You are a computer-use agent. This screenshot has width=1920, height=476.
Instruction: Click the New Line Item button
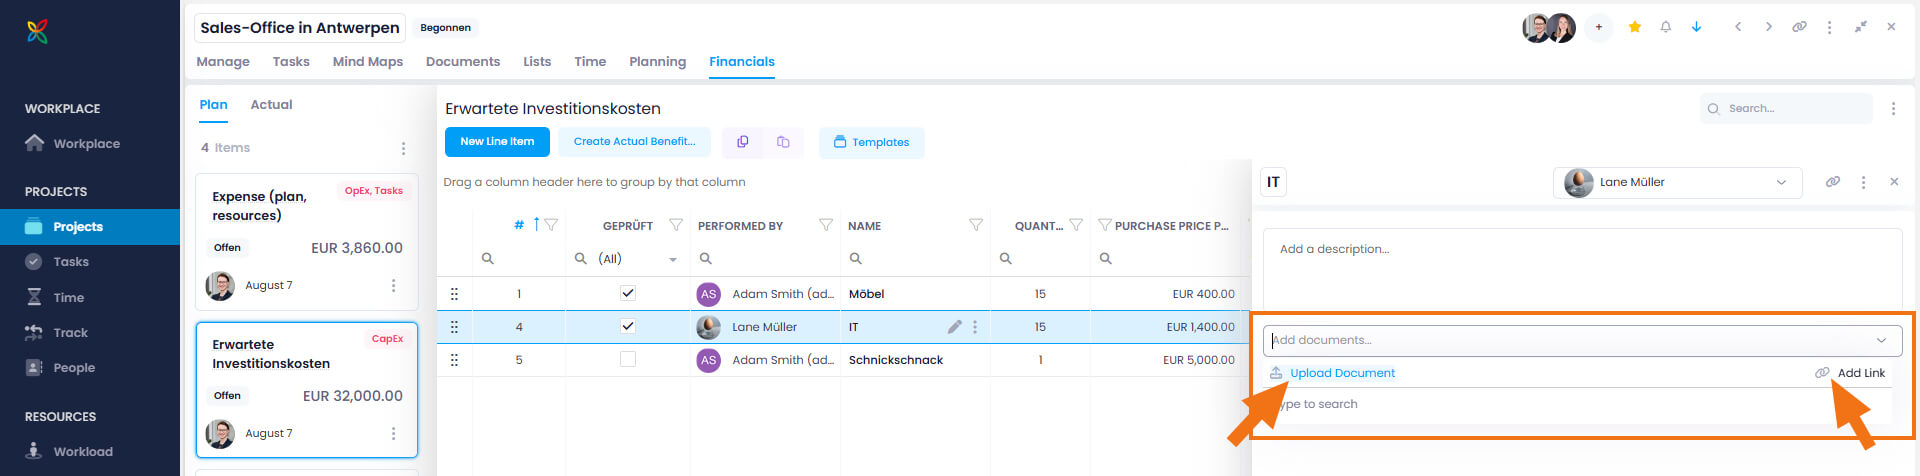pyautogui.click(x=497, y=142)
